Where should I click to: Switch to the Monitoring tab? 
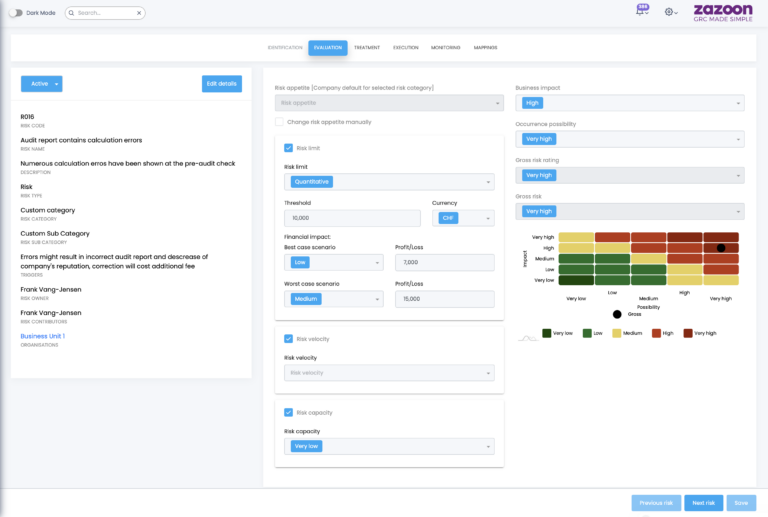tap(446, 47)
